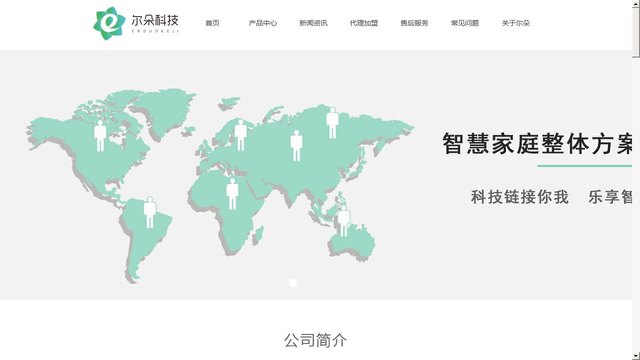Open 常见问题 in the navigation bar

465,23
